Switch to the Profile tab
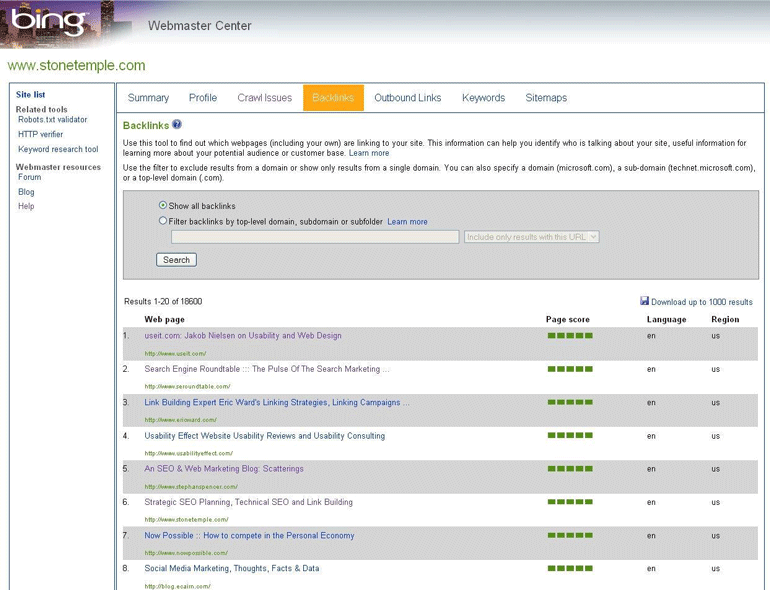This screenshot has height=590, width=770. tap(203, 98)
